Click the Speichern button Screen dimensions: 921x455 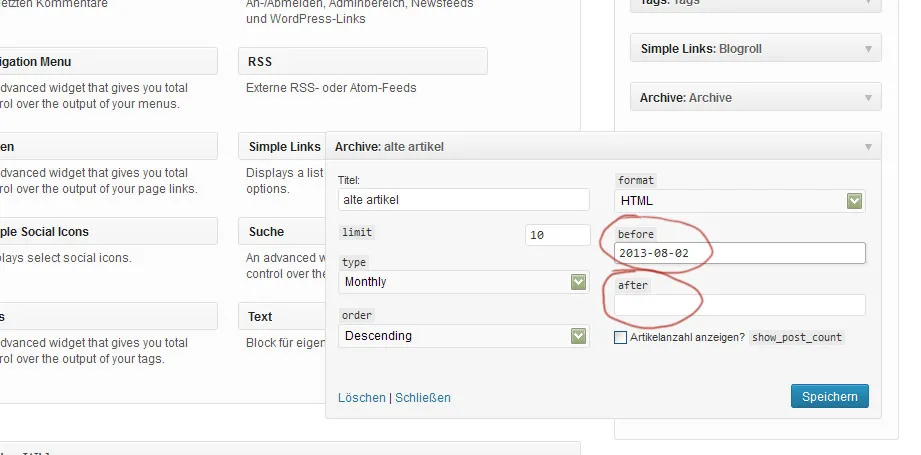click(829, 396)
